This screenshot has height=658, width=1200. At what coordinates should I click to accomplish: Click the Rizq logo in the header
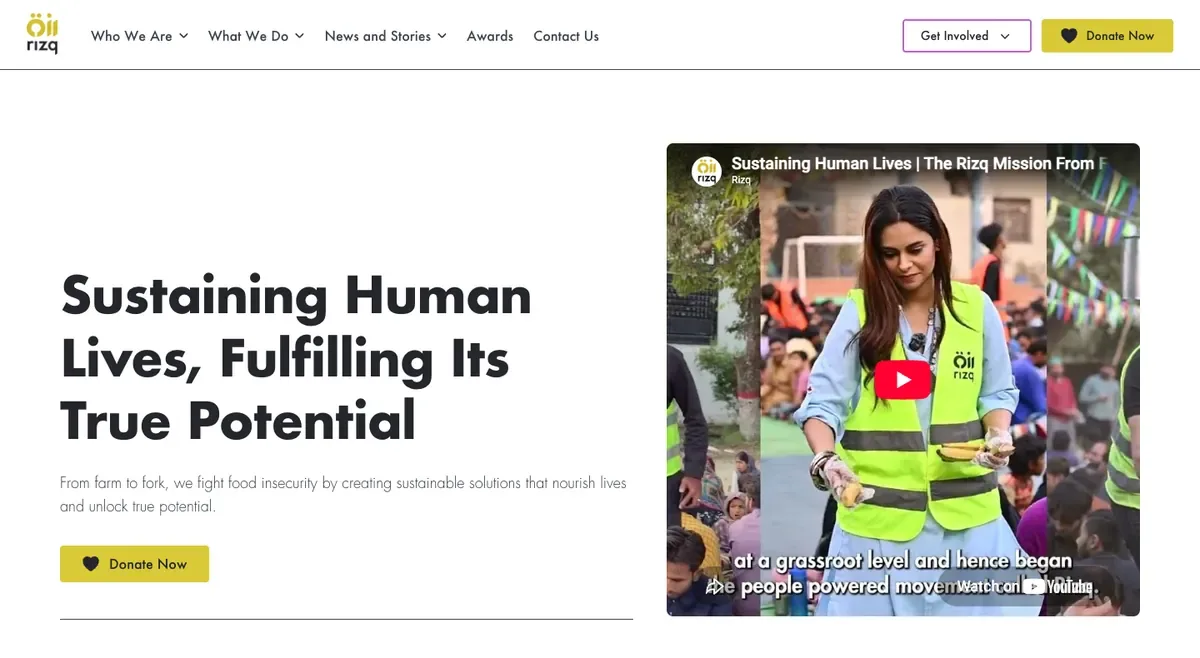pyautogui.click(x=42, y=34)
